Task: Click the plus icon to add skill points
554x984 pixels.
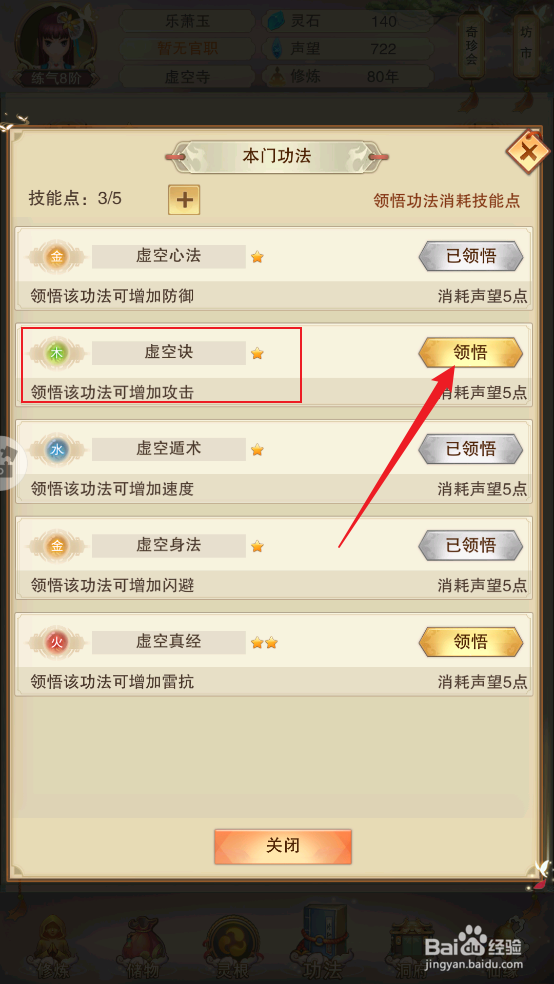Action: [x=184, y=200]
